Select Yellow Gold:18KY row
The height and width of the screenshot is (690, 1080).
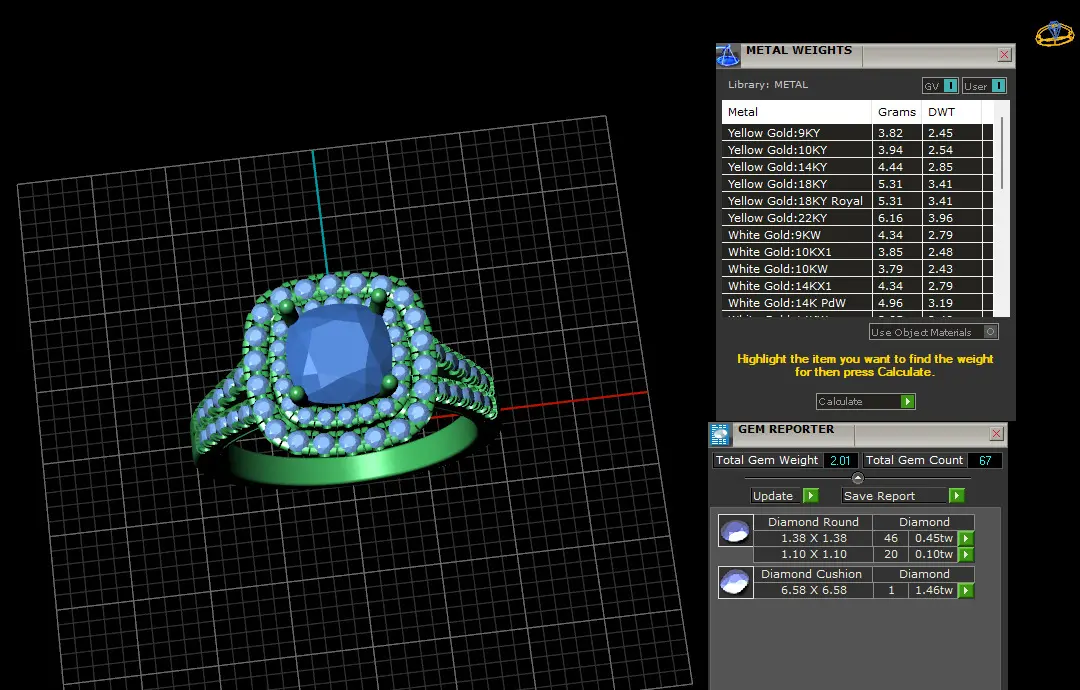pyautogui.click(x=858, y=184)
